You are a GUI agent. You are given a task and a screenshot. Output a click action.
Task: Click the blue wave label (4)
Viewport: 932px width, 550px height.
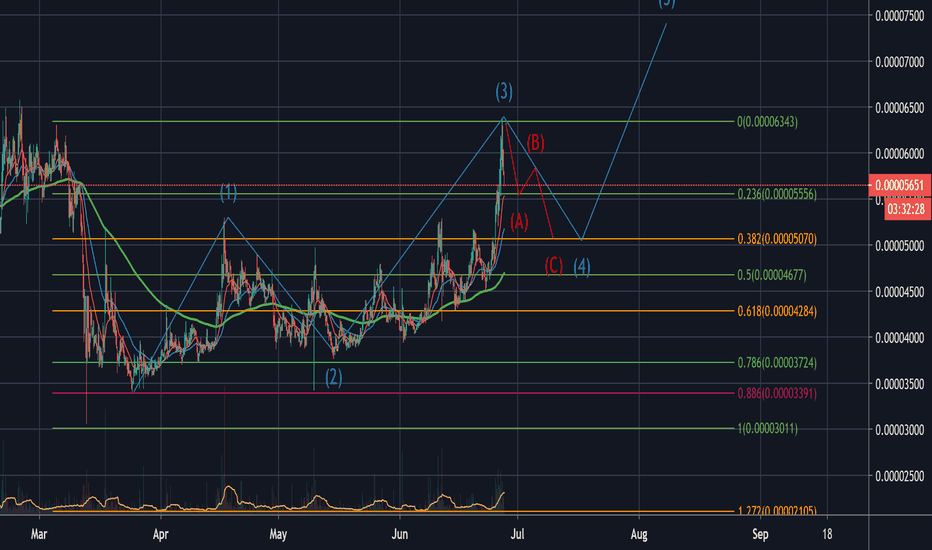[x=582, y=267]
